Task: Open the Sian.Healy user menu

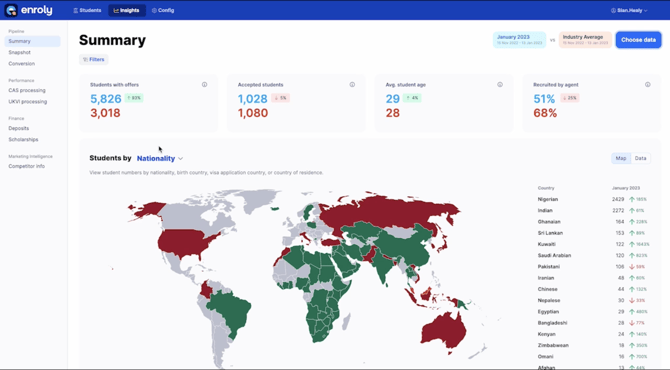Action: (x=629, y=10)
